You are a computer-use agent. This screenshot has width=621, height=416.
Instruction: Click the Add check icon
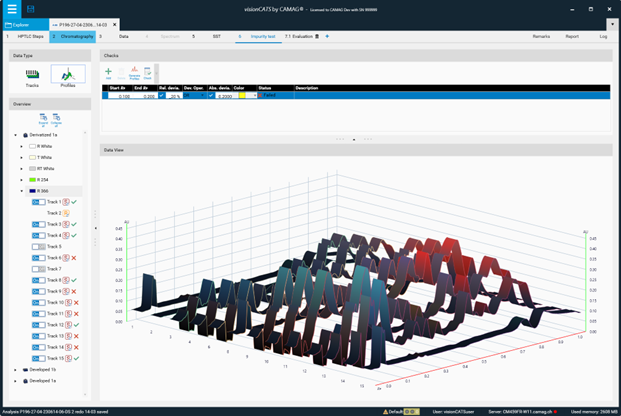point(109,73)
